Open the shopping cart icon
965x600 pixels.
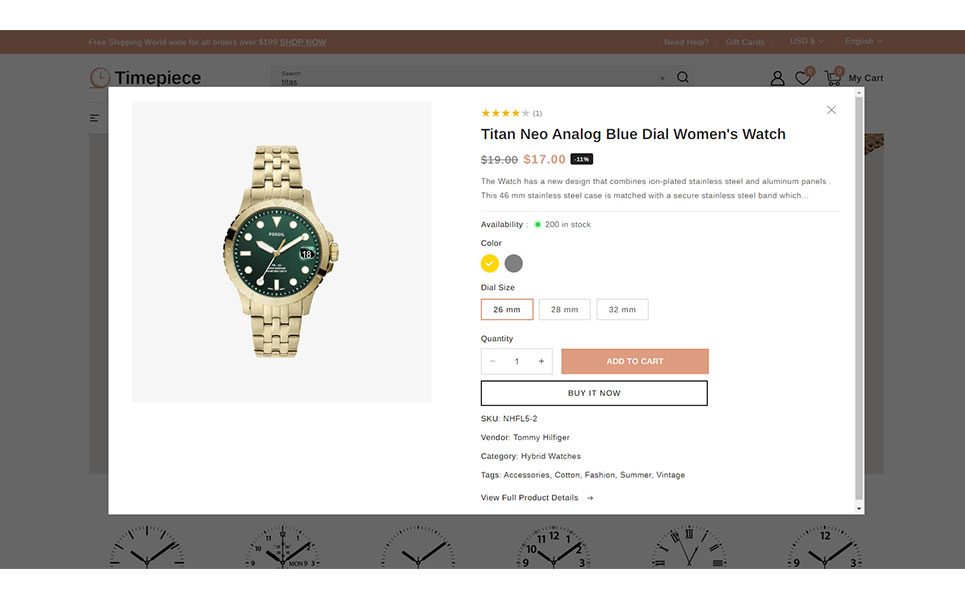(833, 77)
